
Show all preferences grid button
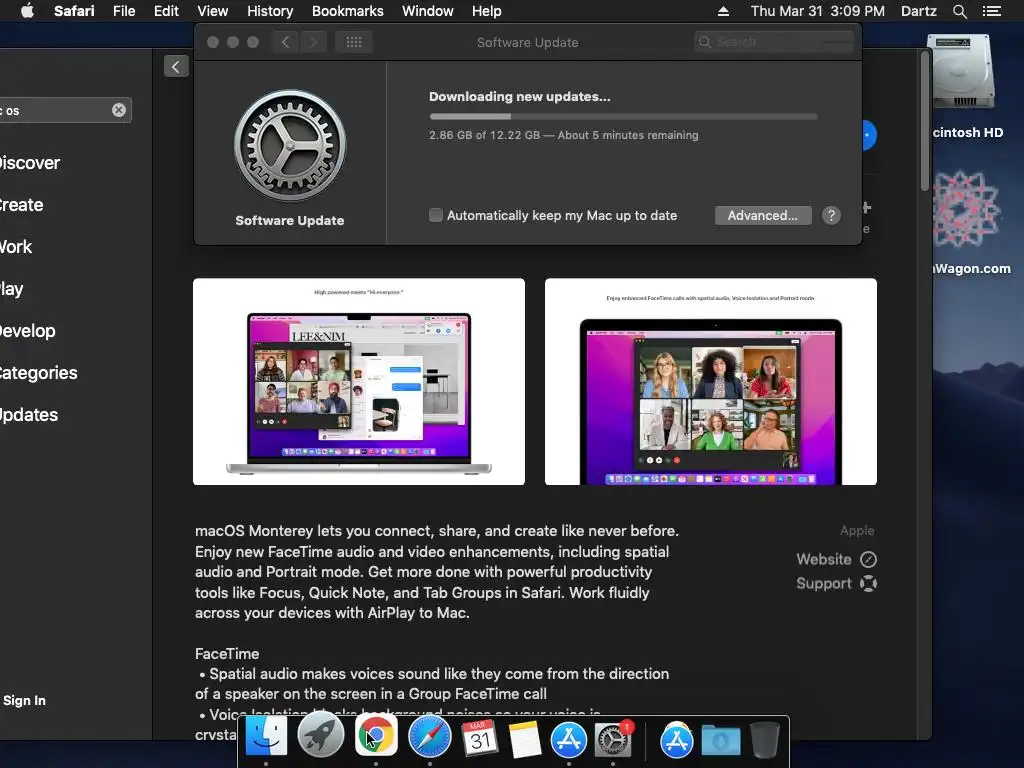click(x=354, y=42)
